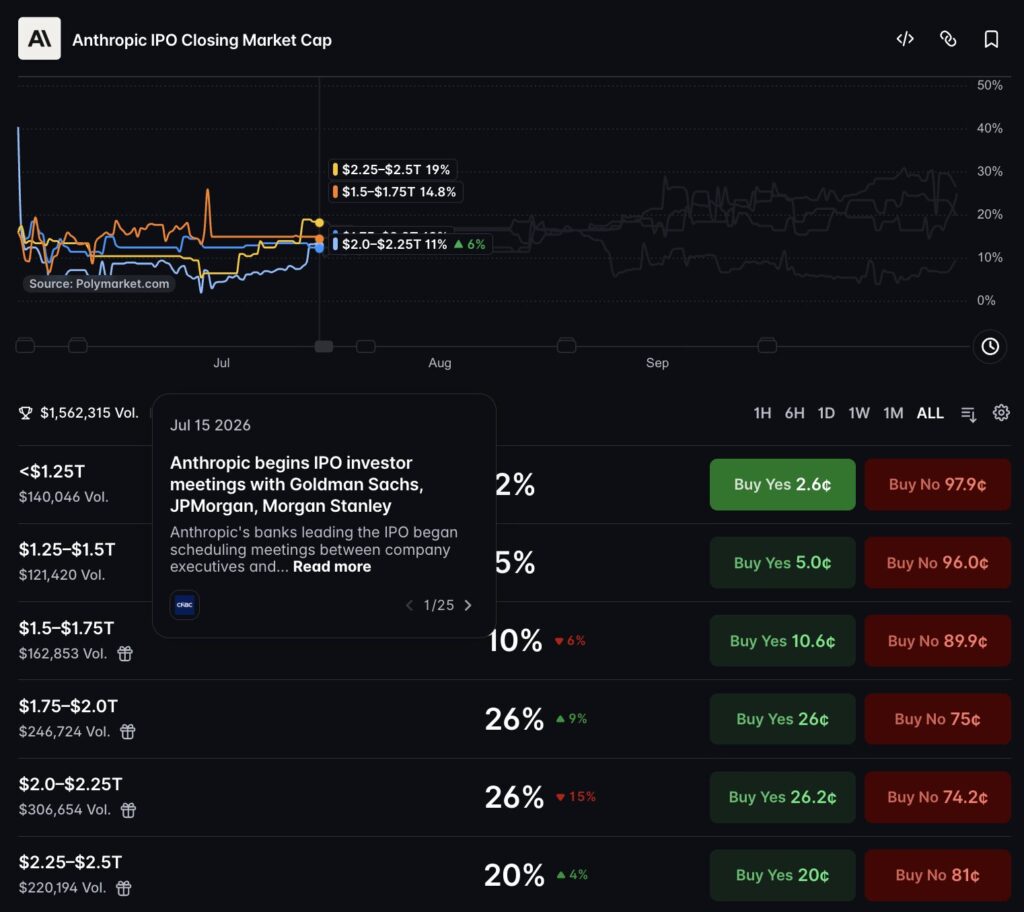Select the 1W time range
The width and height of the screenshot is (1024, 912).
tap(859, 413)
